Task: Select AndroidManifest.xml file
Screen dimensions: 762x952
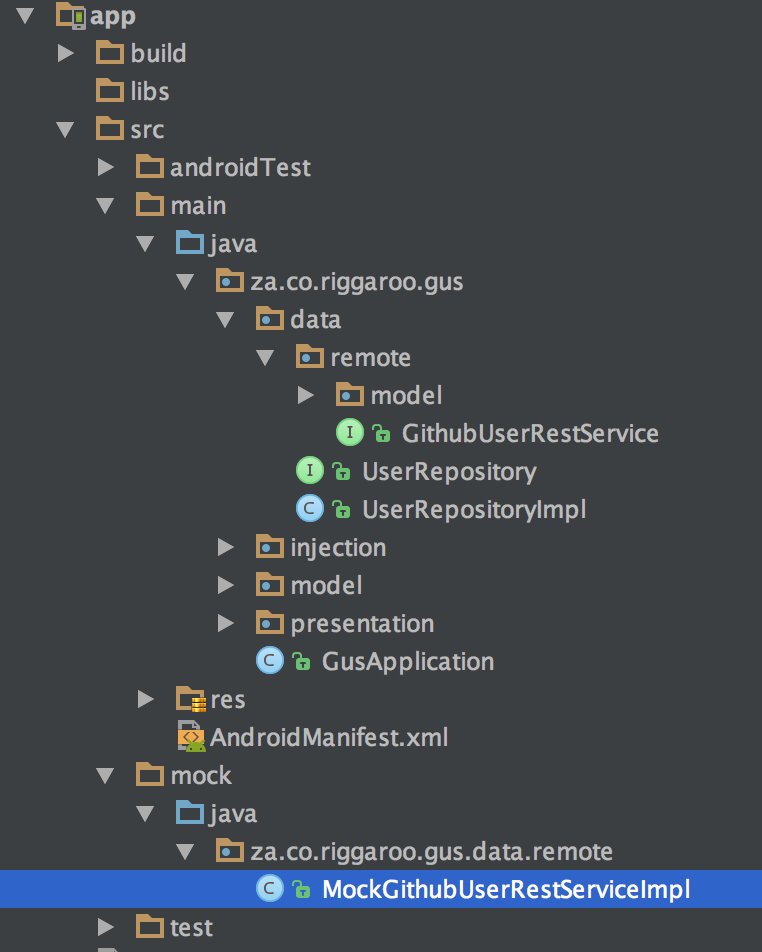Action: (x=329, y=738)
